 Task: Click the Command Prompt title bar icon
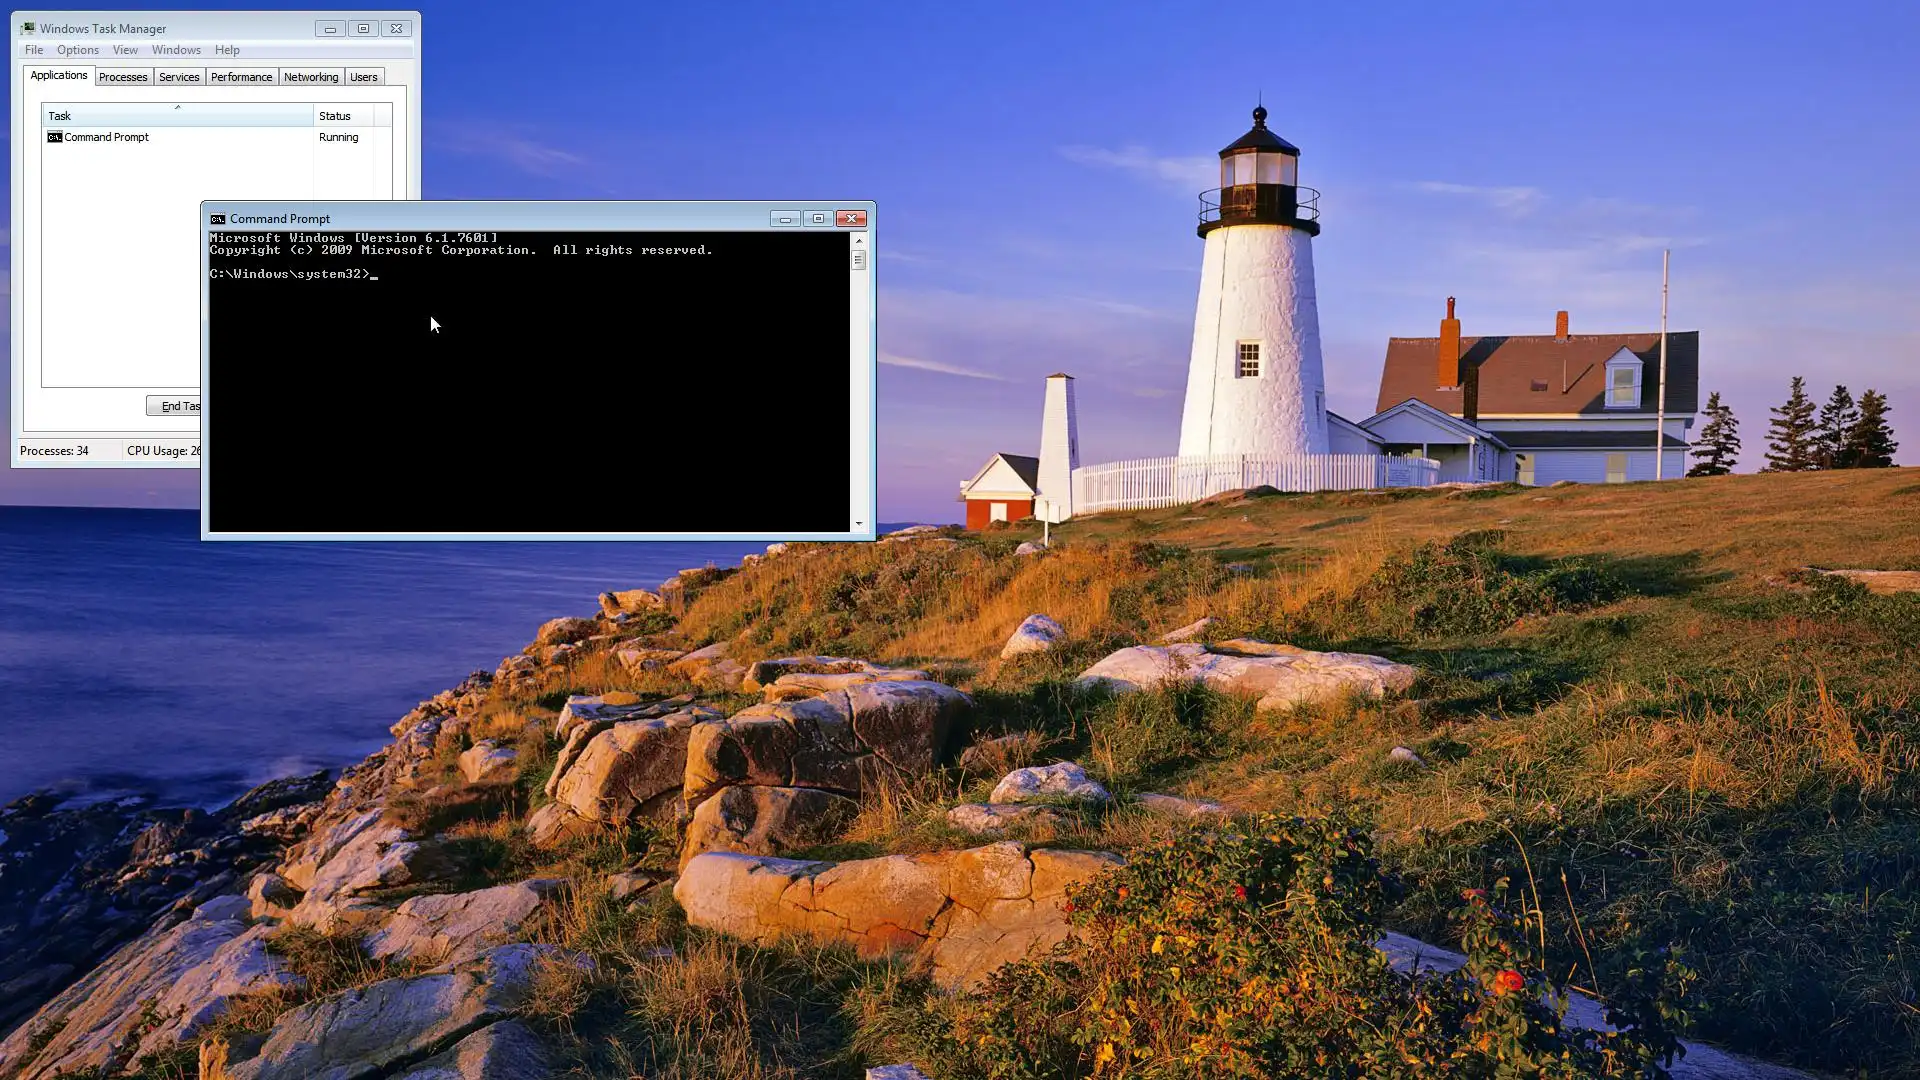coord(217,219)
